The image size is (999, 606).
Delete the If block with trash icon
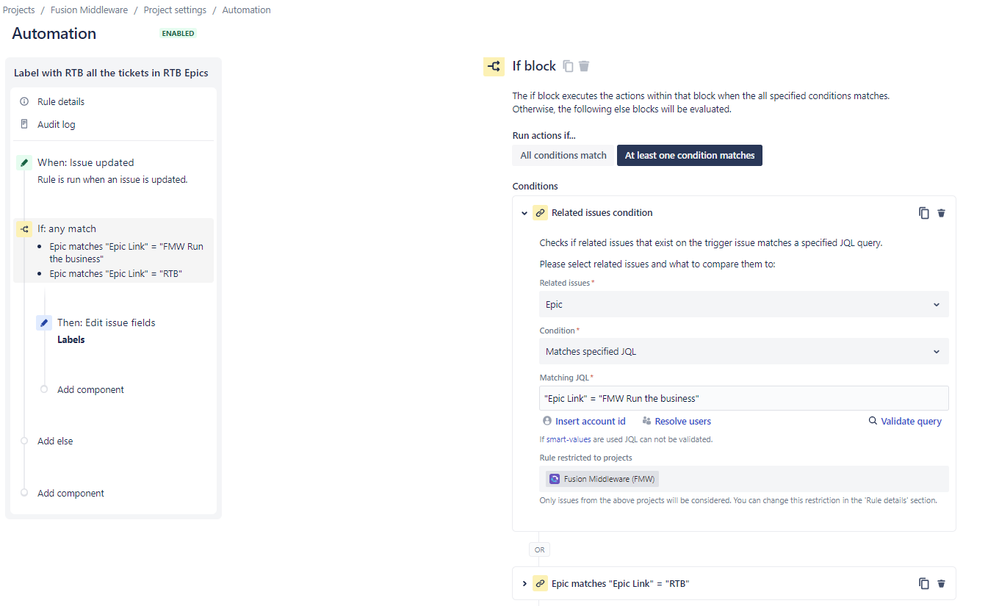click(x=584, y=66)
